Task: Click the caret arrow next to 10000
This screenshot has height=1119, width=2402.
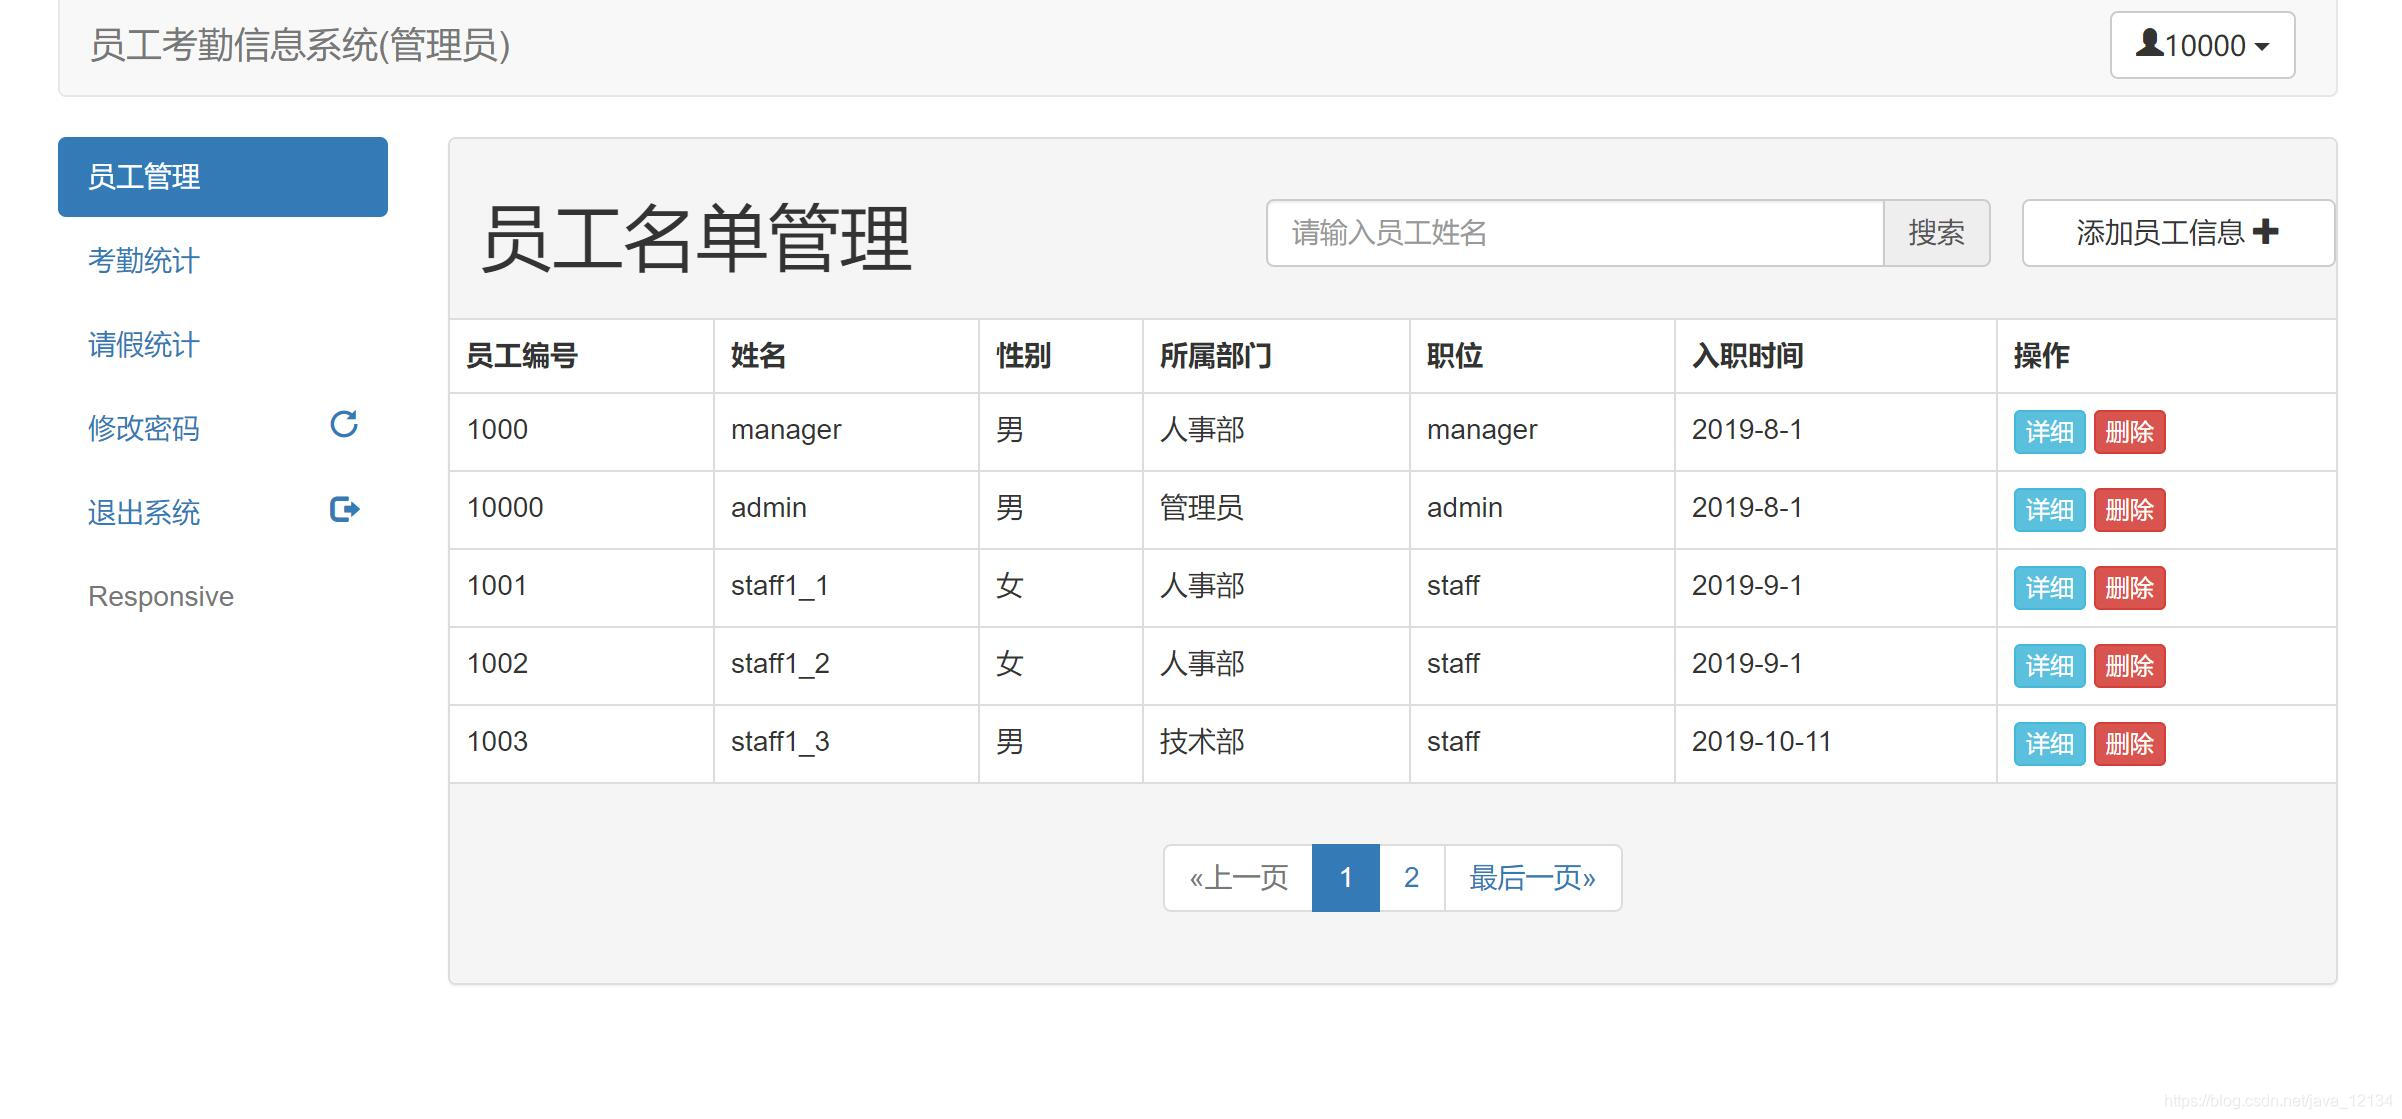Action: pyautogui.click(x=2263, y=46)
